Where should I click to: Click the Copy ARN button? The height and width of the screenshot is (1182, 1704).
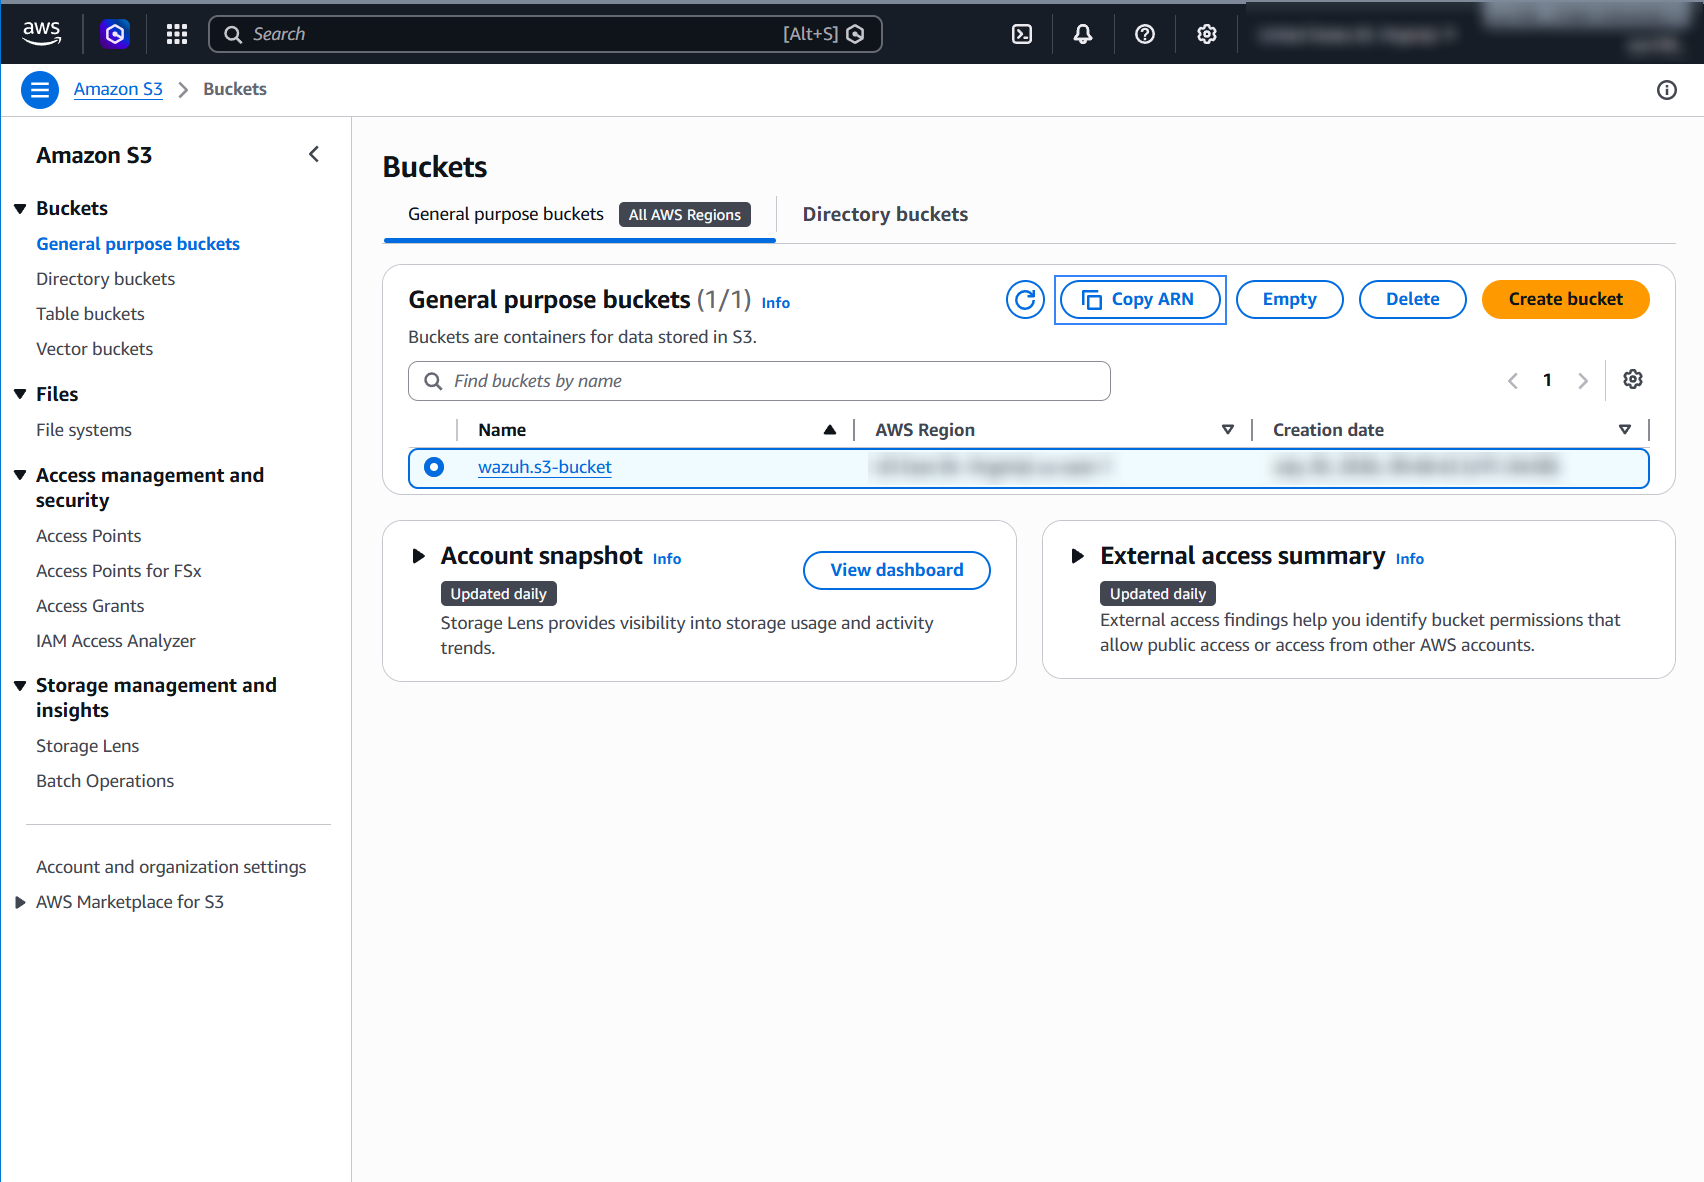click(x=1140, y=299)
